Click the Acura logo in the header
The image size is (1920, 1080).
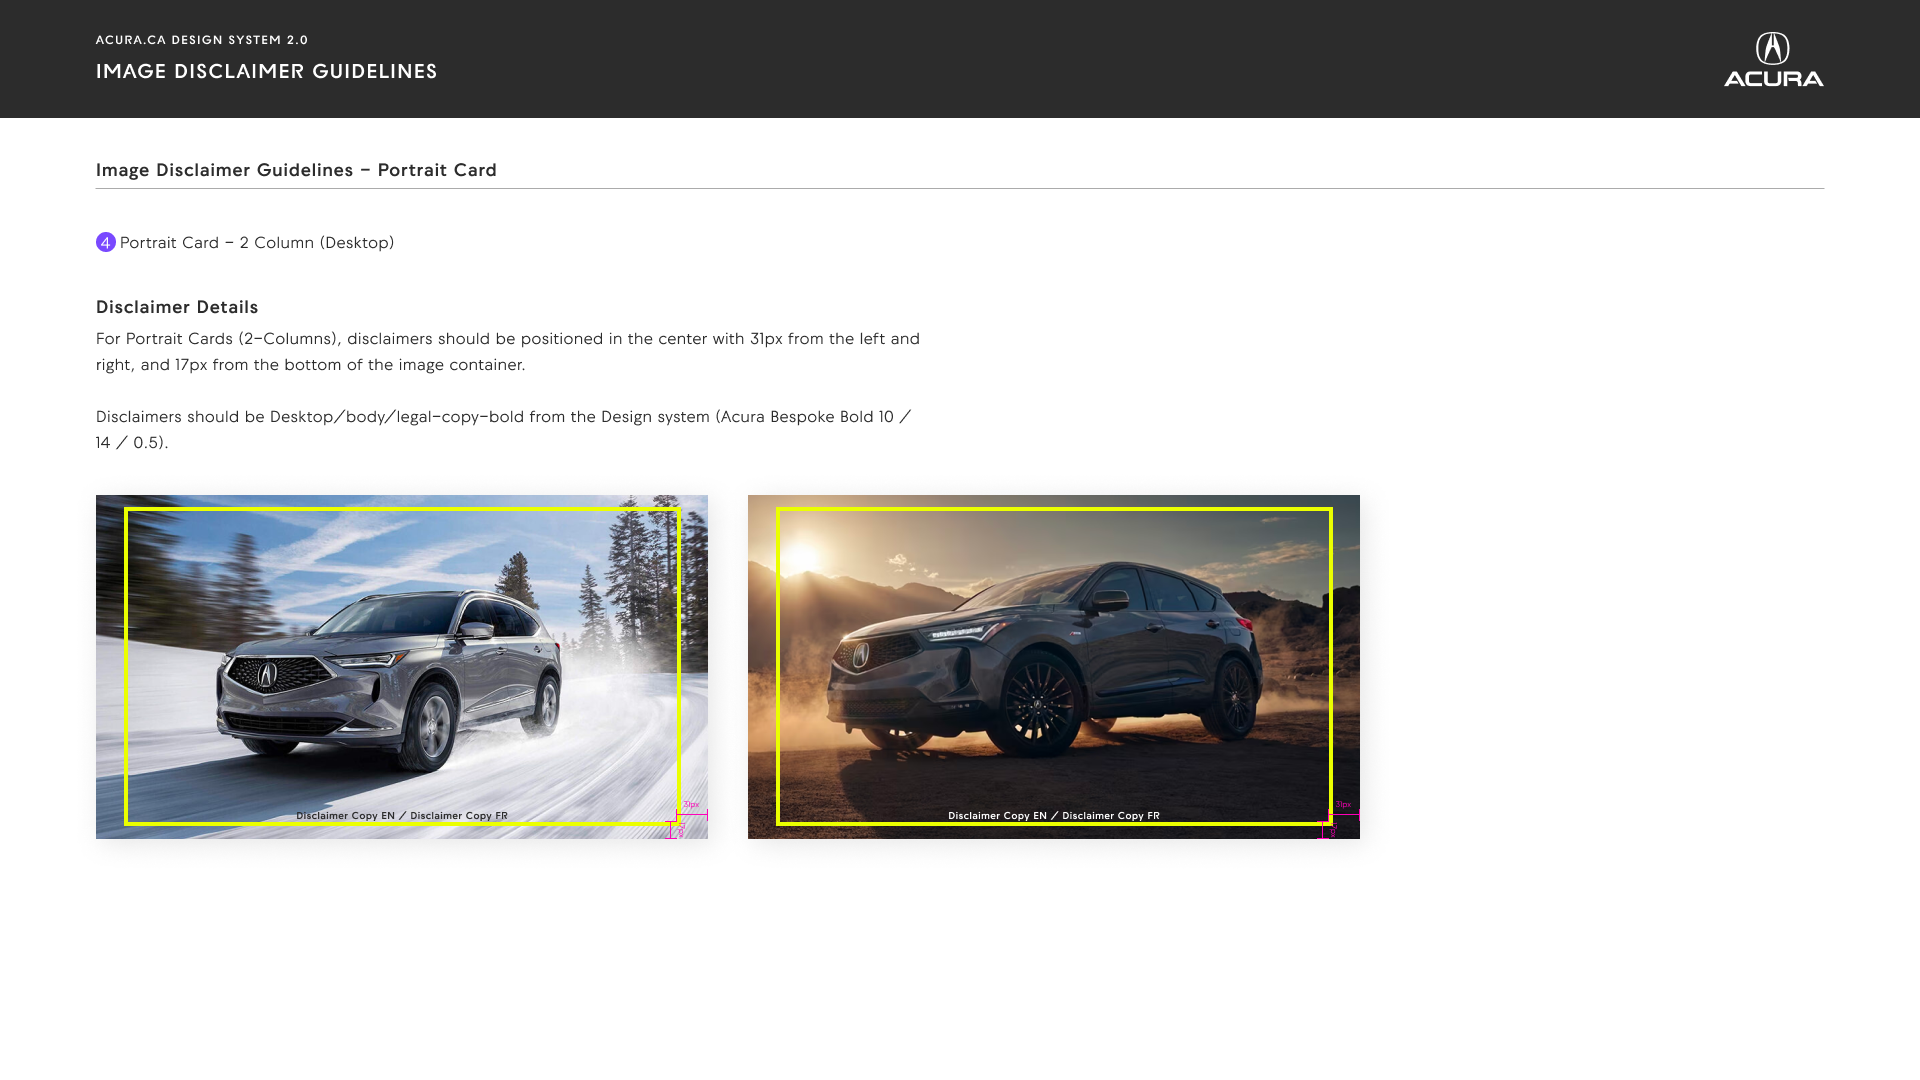[1773, 59]
